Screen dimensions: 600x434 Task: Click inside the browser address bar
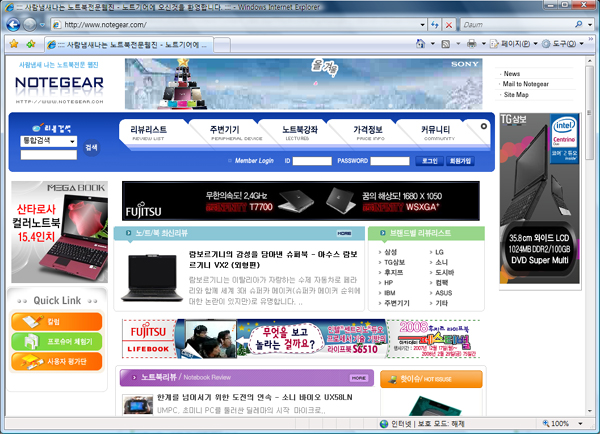(239, 25)
